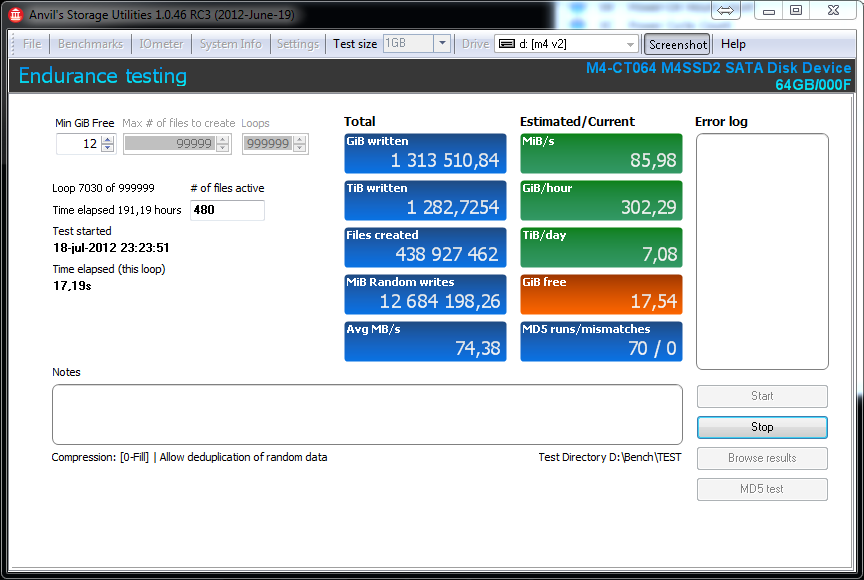Open the Benchmarks menu

[x=90, y=44]
